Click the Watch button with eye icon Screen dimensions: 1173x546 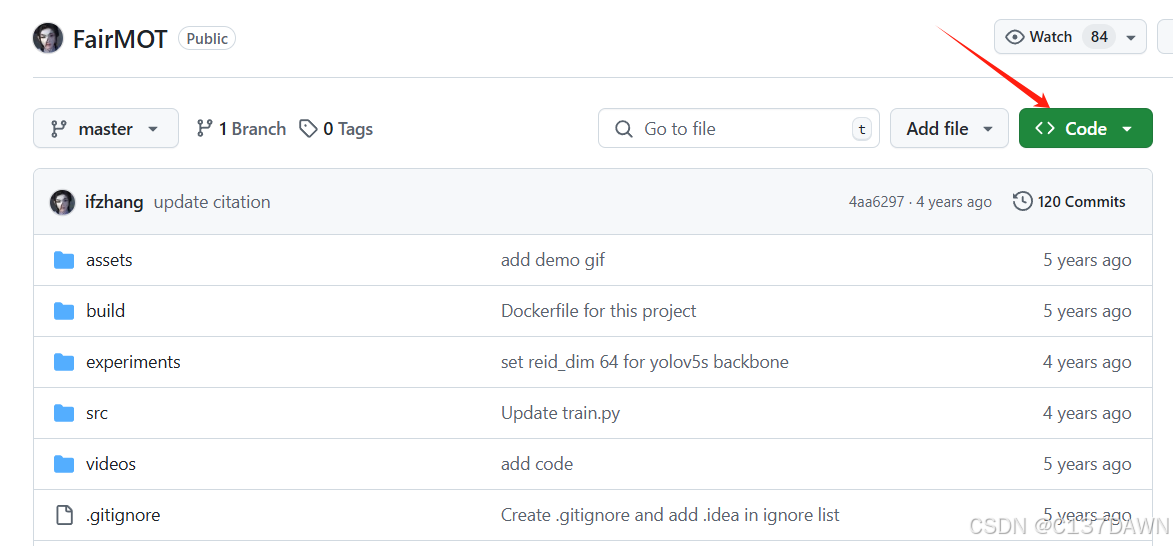click(1039, 37)
